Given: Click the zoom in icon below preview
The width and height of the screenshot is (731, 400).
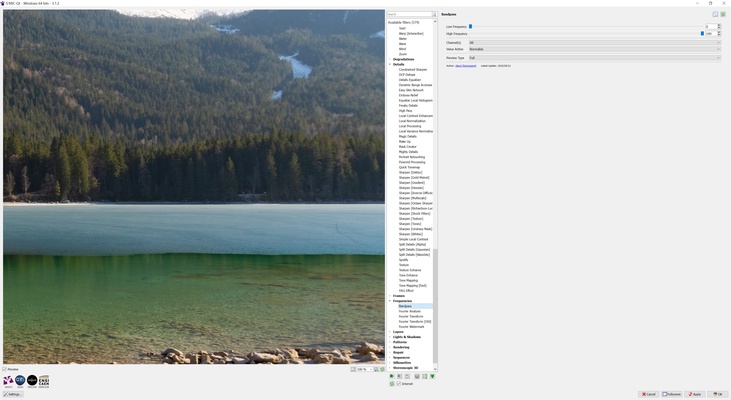Looking at the screenshot, I should point(376,369).
